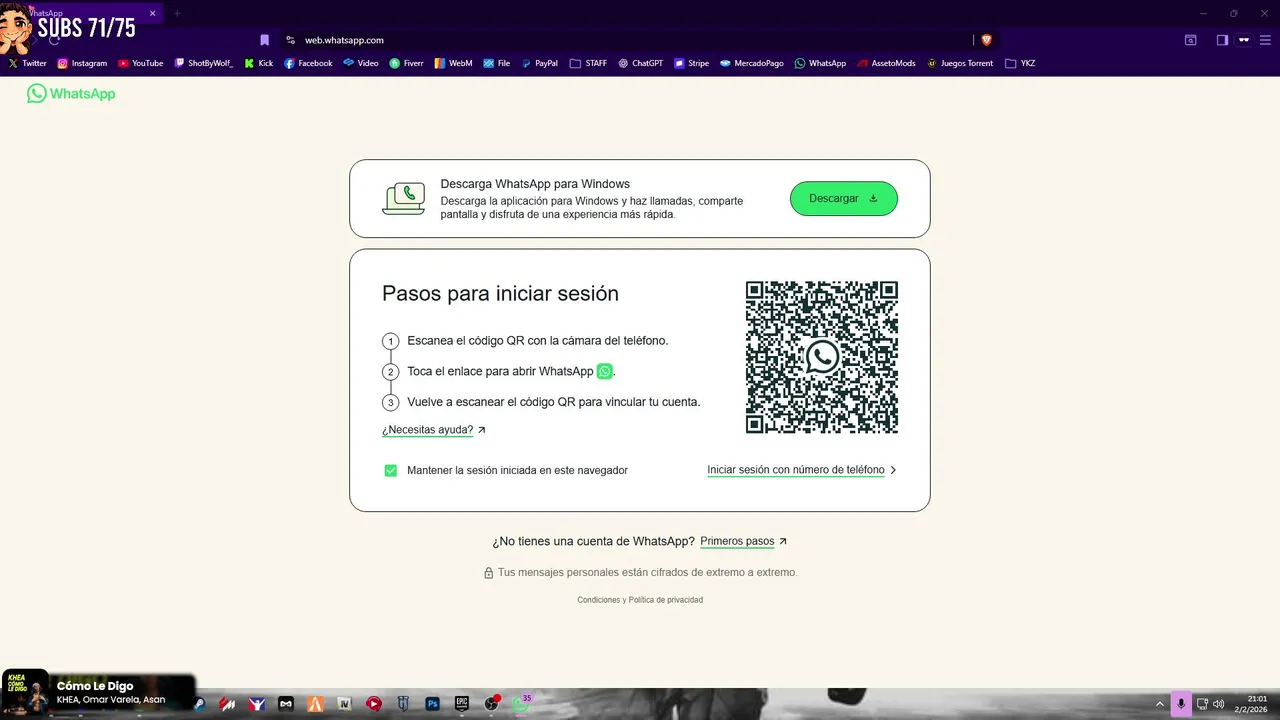Open OBS Studio from the taskbar

491,704
